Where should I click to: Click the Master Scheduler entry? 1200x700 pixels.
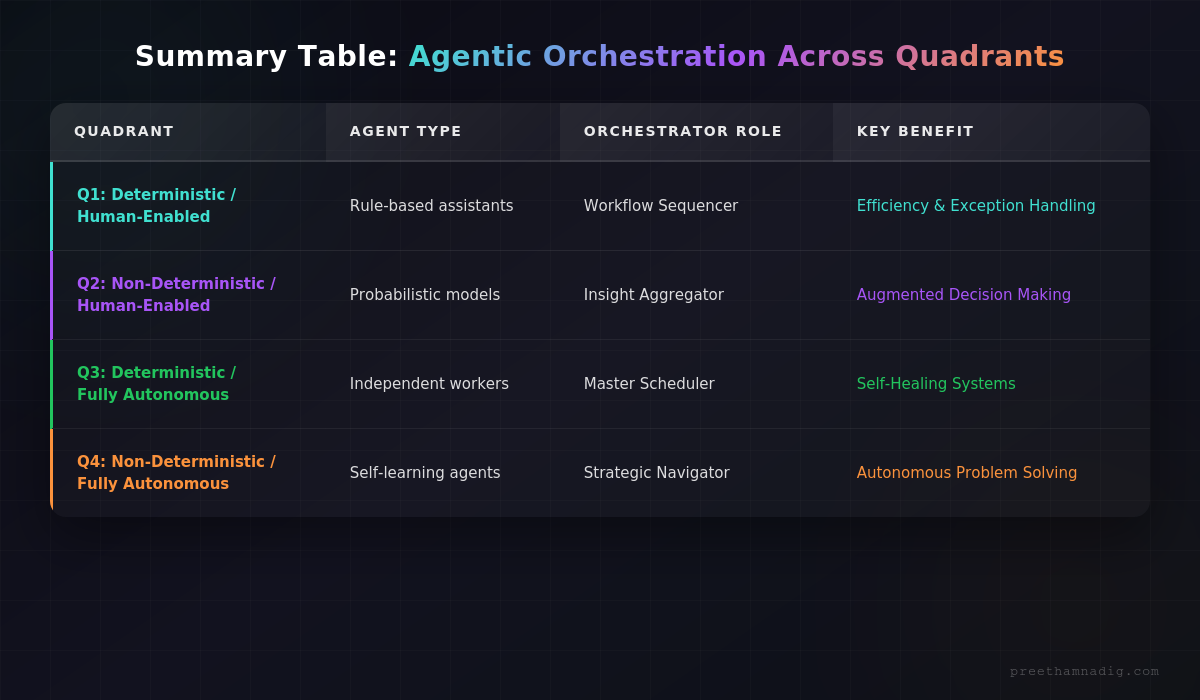coord(649,384)
